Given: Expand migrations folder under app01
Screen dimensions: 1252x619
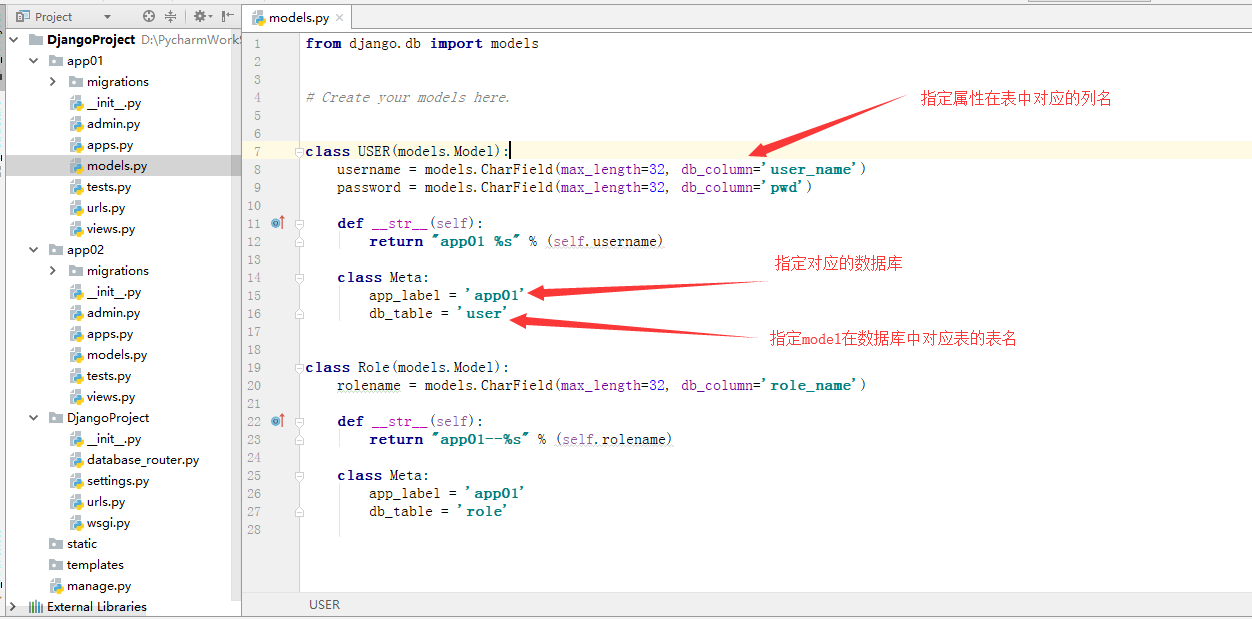Looking at the screenshot, I should point(53,82).
